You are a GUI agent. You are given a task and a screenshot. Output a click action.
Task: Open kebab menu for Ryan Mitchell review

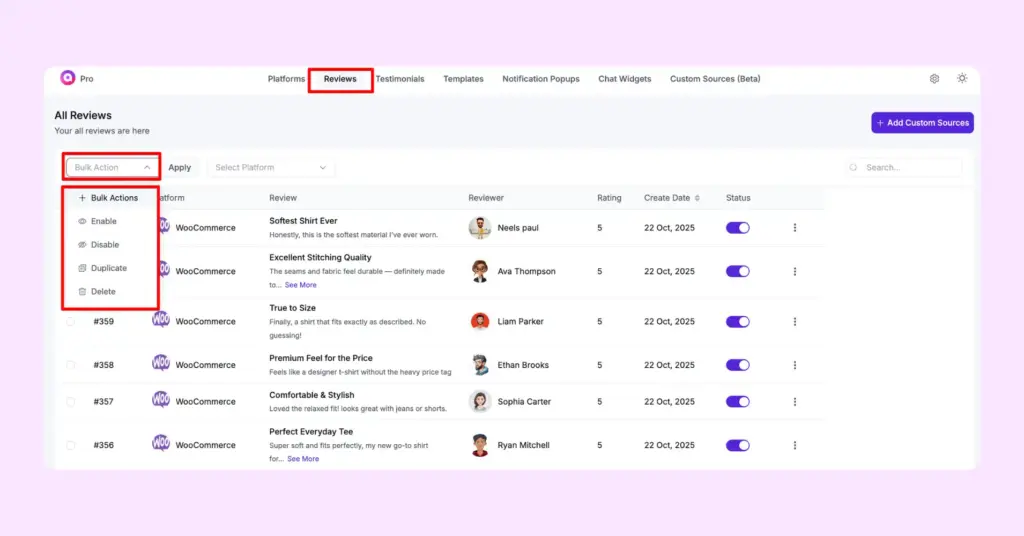coord(795,445)
